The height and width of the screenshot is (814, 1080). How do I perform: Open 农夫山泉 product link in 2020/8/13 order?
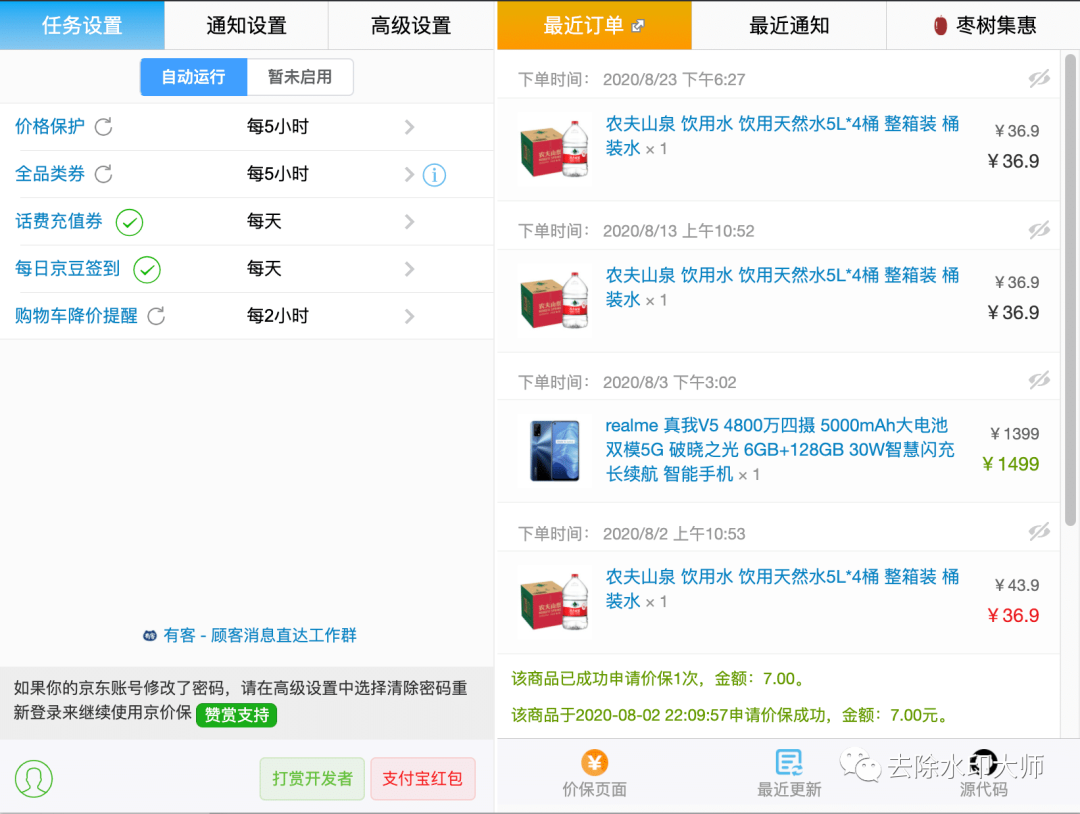[x=782, y=287]
